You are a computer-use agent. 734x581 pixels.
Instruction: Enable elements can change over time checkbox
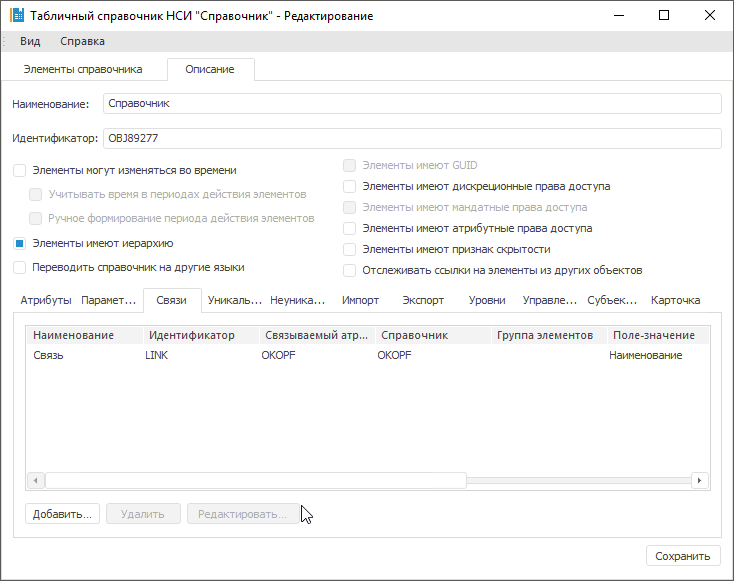(x=19, y=171)
